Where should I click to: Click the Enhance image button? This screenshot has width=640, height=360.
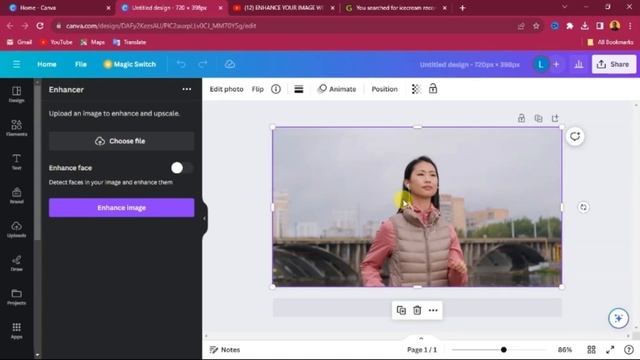click(122, 208)
